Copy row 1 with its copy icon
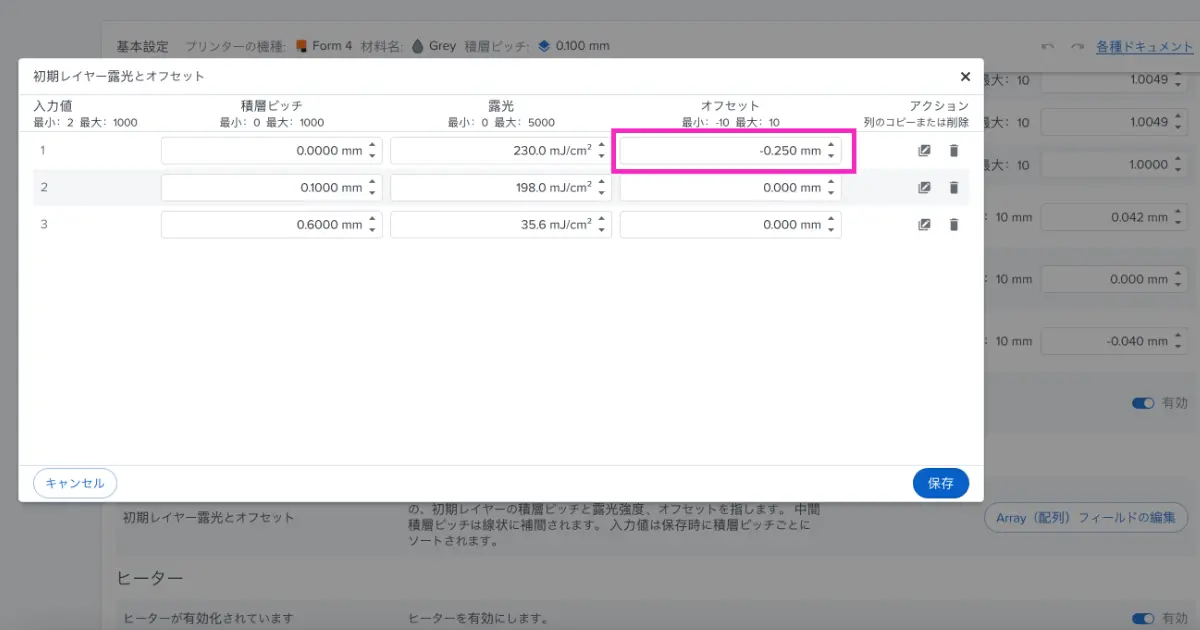The height and width of the screenshot is (630, 1200). (x=924, y=151)
